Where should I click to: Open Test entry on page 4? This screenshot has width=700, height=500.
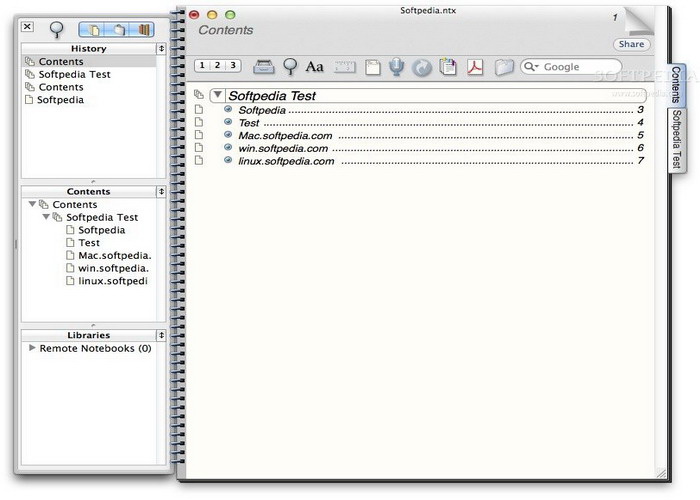pos(249,123)
